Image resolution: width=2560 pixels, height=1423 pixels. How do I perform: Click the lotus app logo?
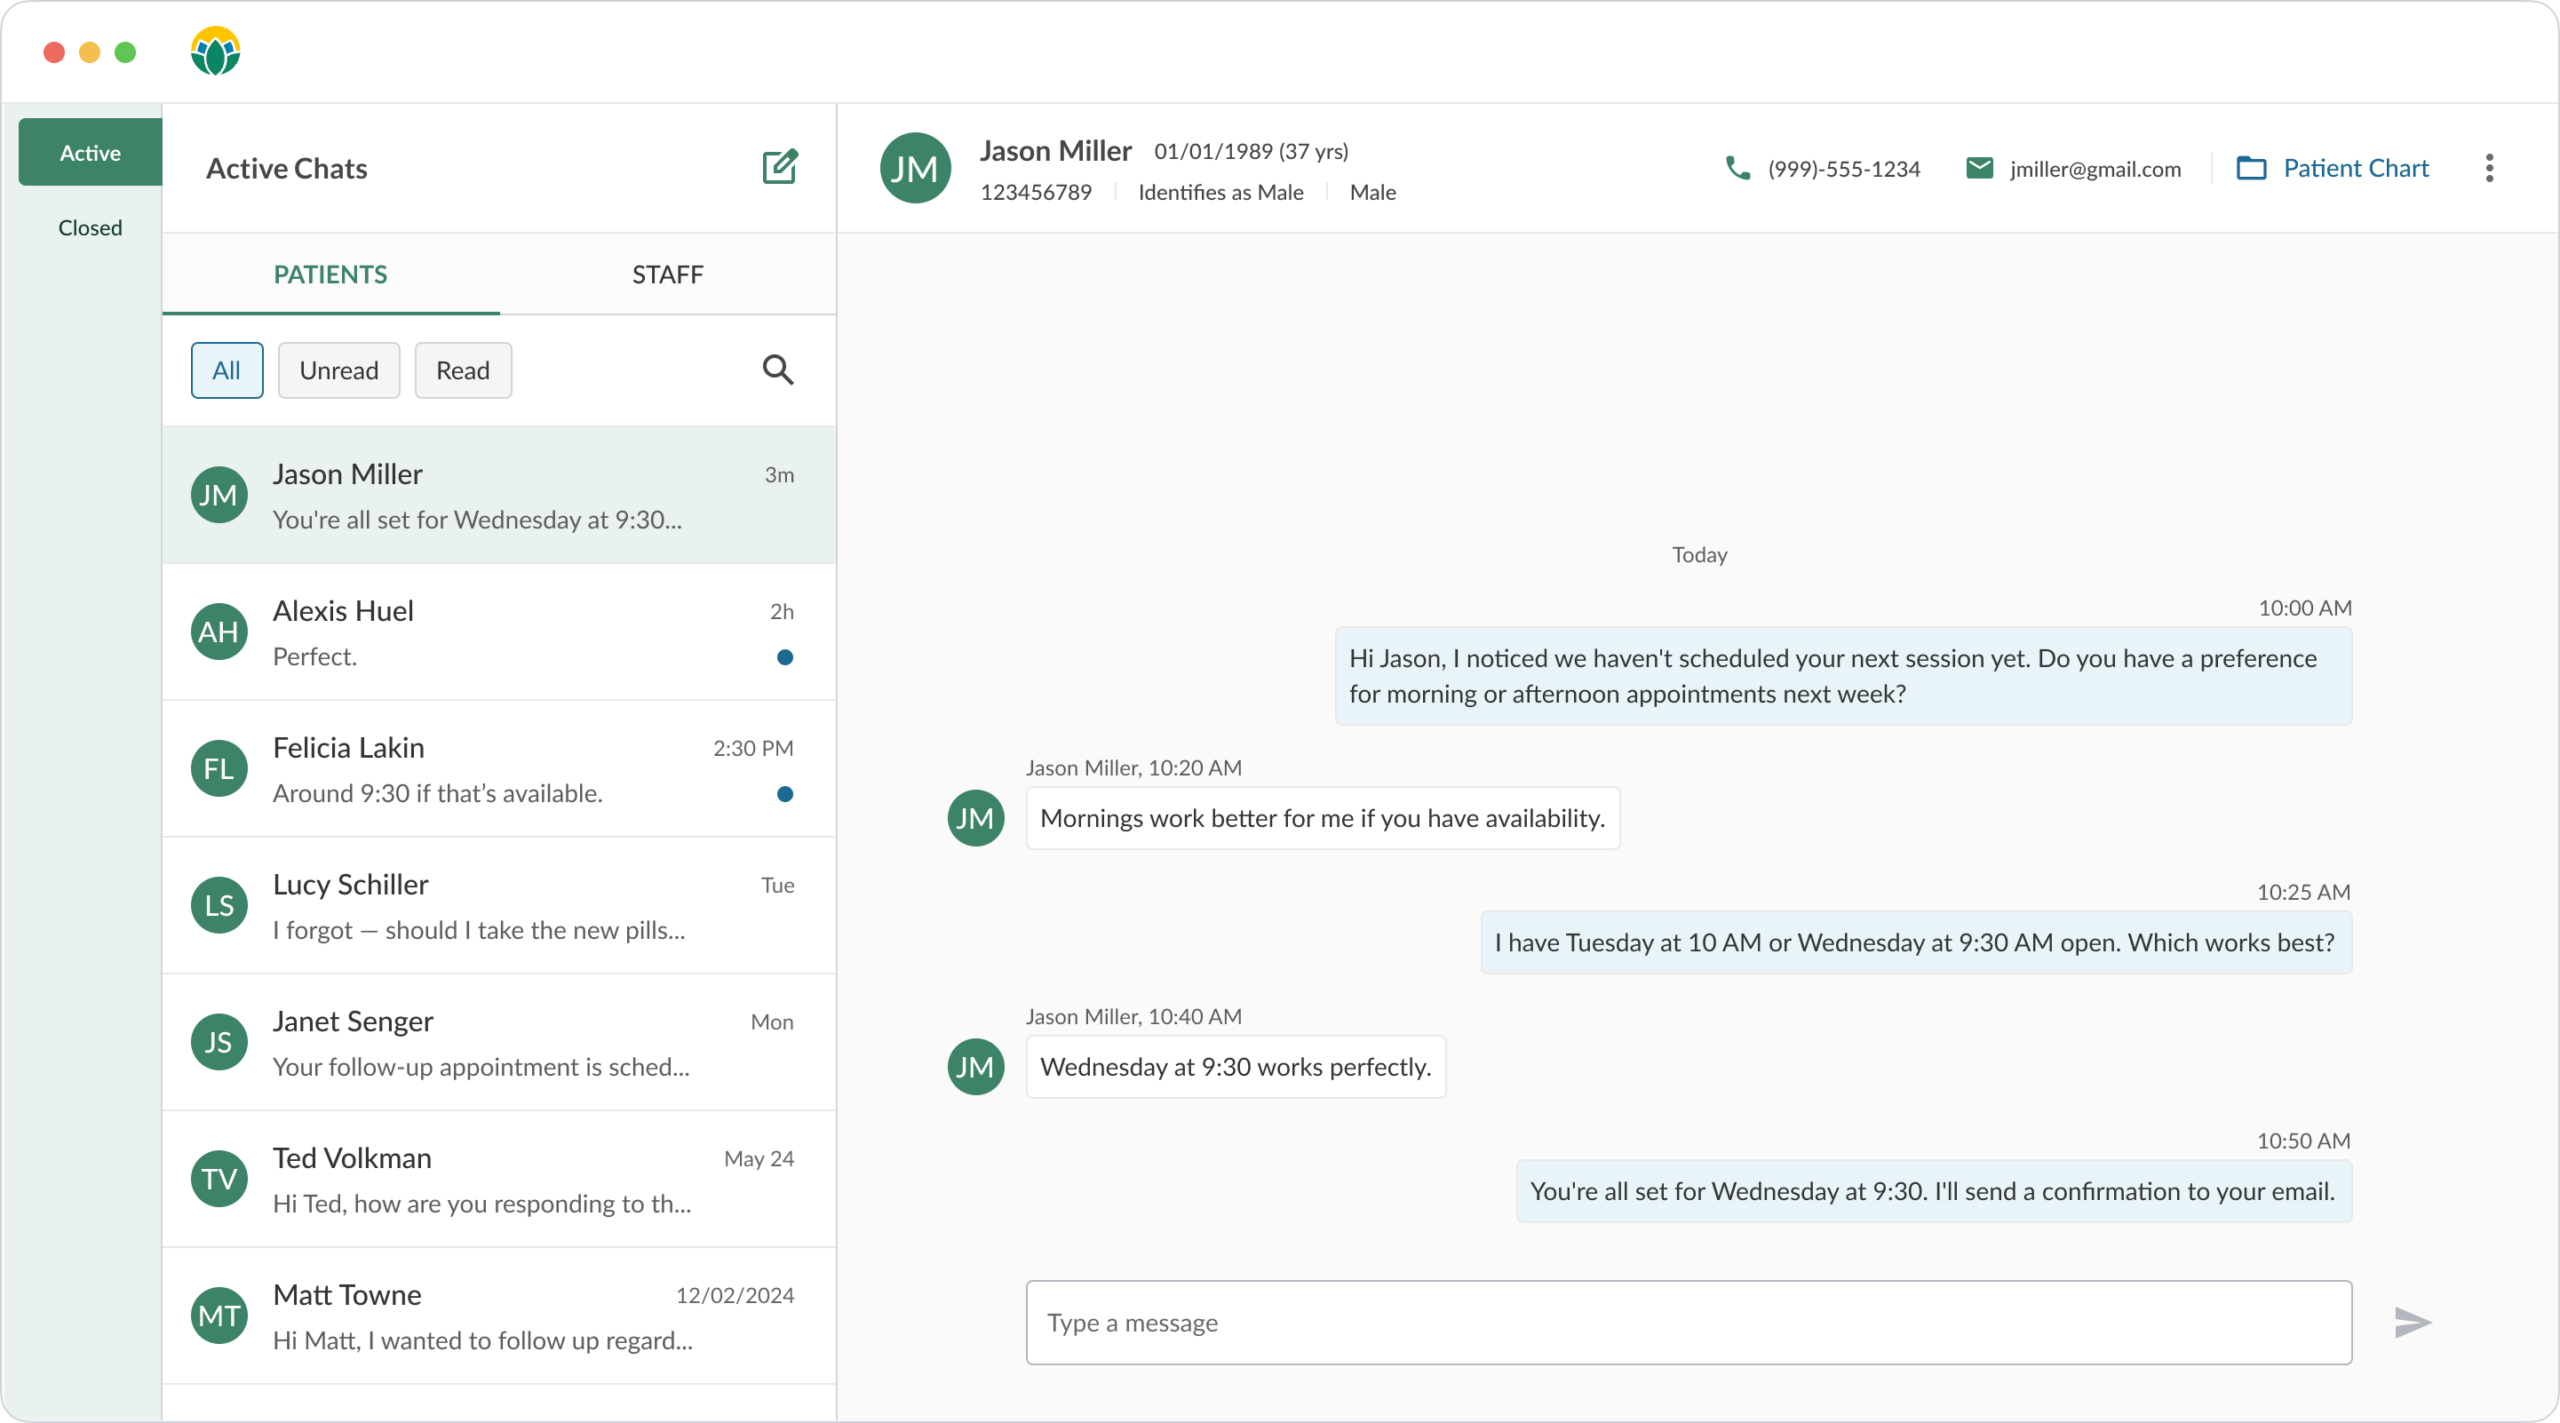(x=216, y=52)
